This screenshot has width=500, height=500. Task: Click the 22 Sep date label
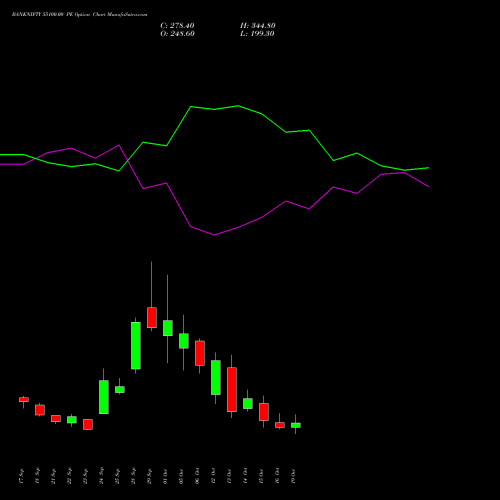pos(70,476)
